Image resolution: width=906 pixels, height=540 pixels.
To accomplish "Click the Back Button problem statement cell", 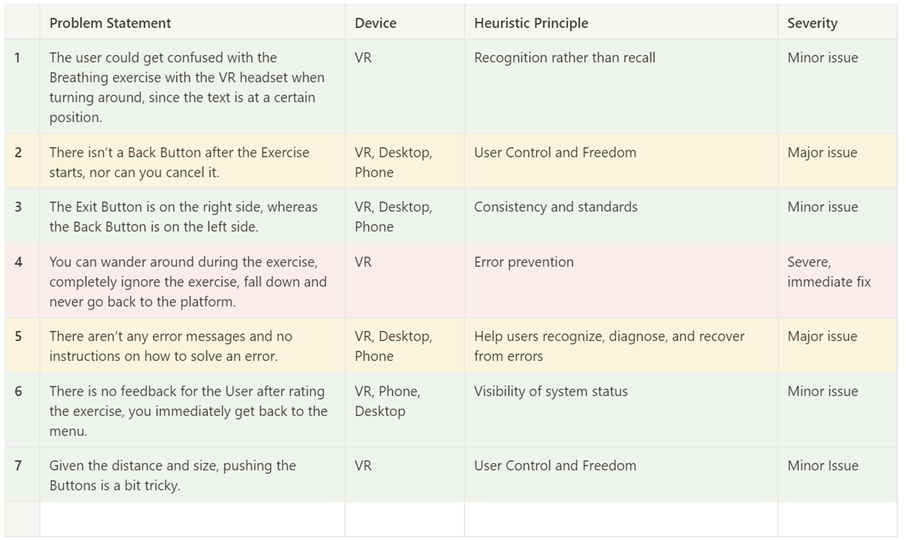I will (x=192, y=162).
